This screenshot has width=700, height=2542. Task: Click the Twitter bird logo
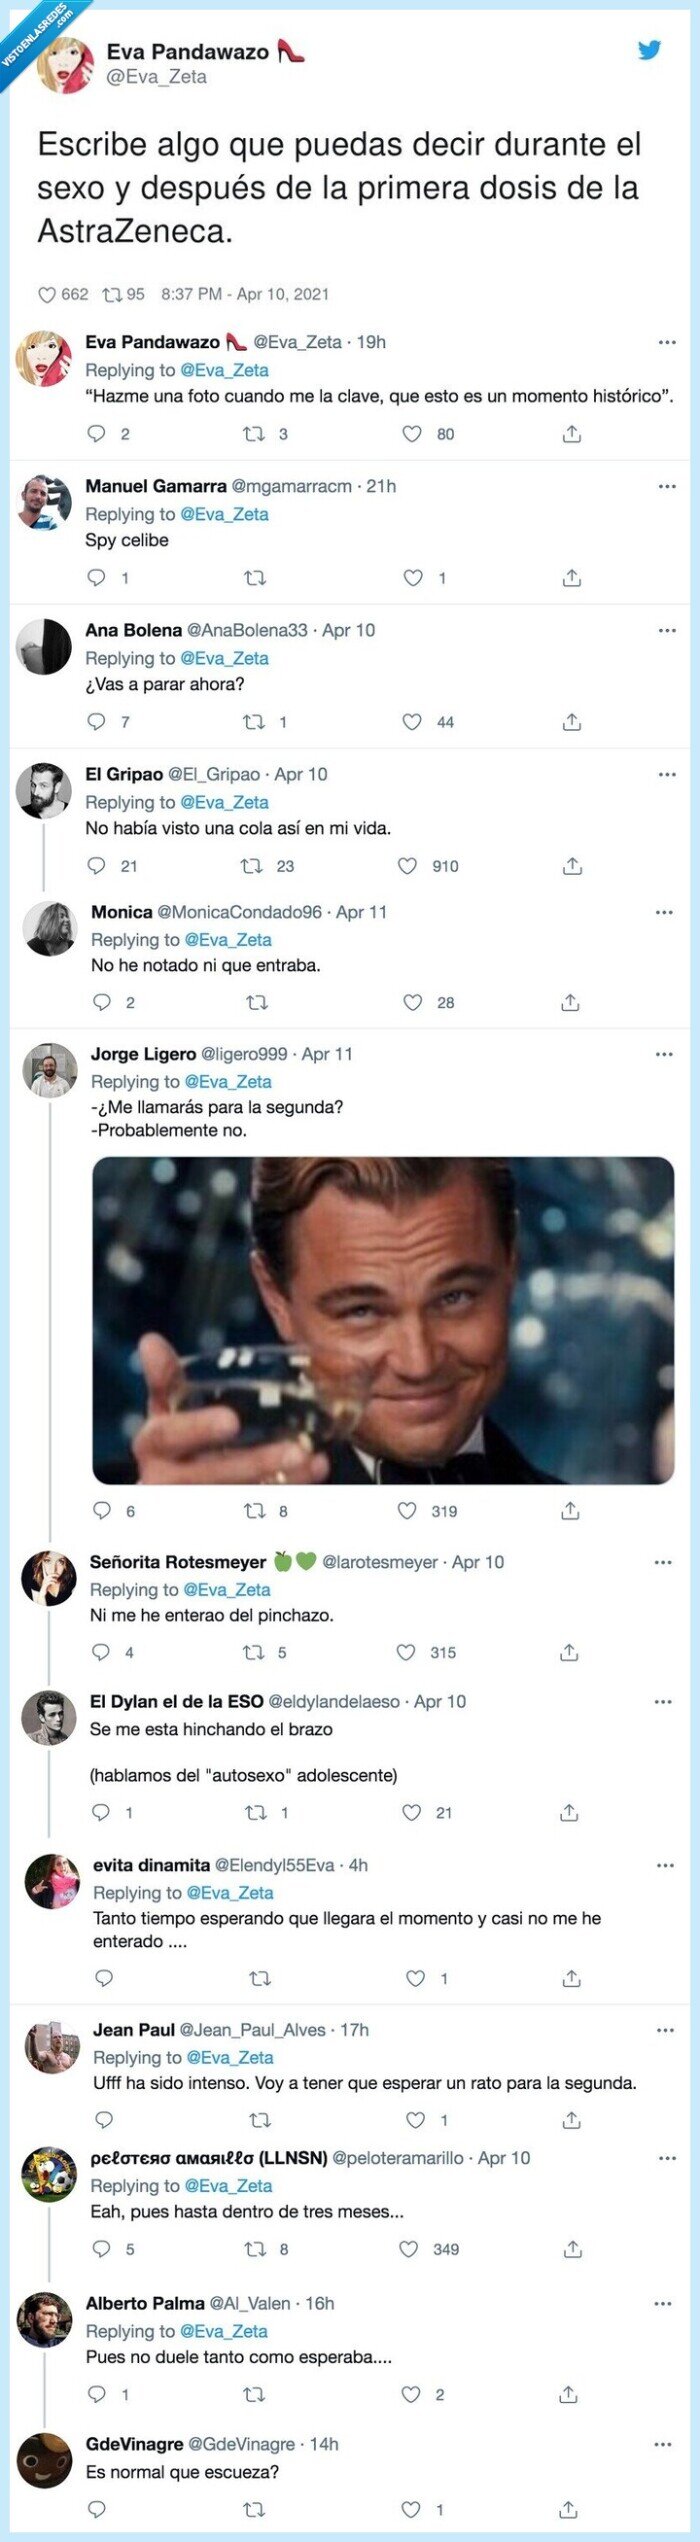pyautogui.click(x=650, y=50)
